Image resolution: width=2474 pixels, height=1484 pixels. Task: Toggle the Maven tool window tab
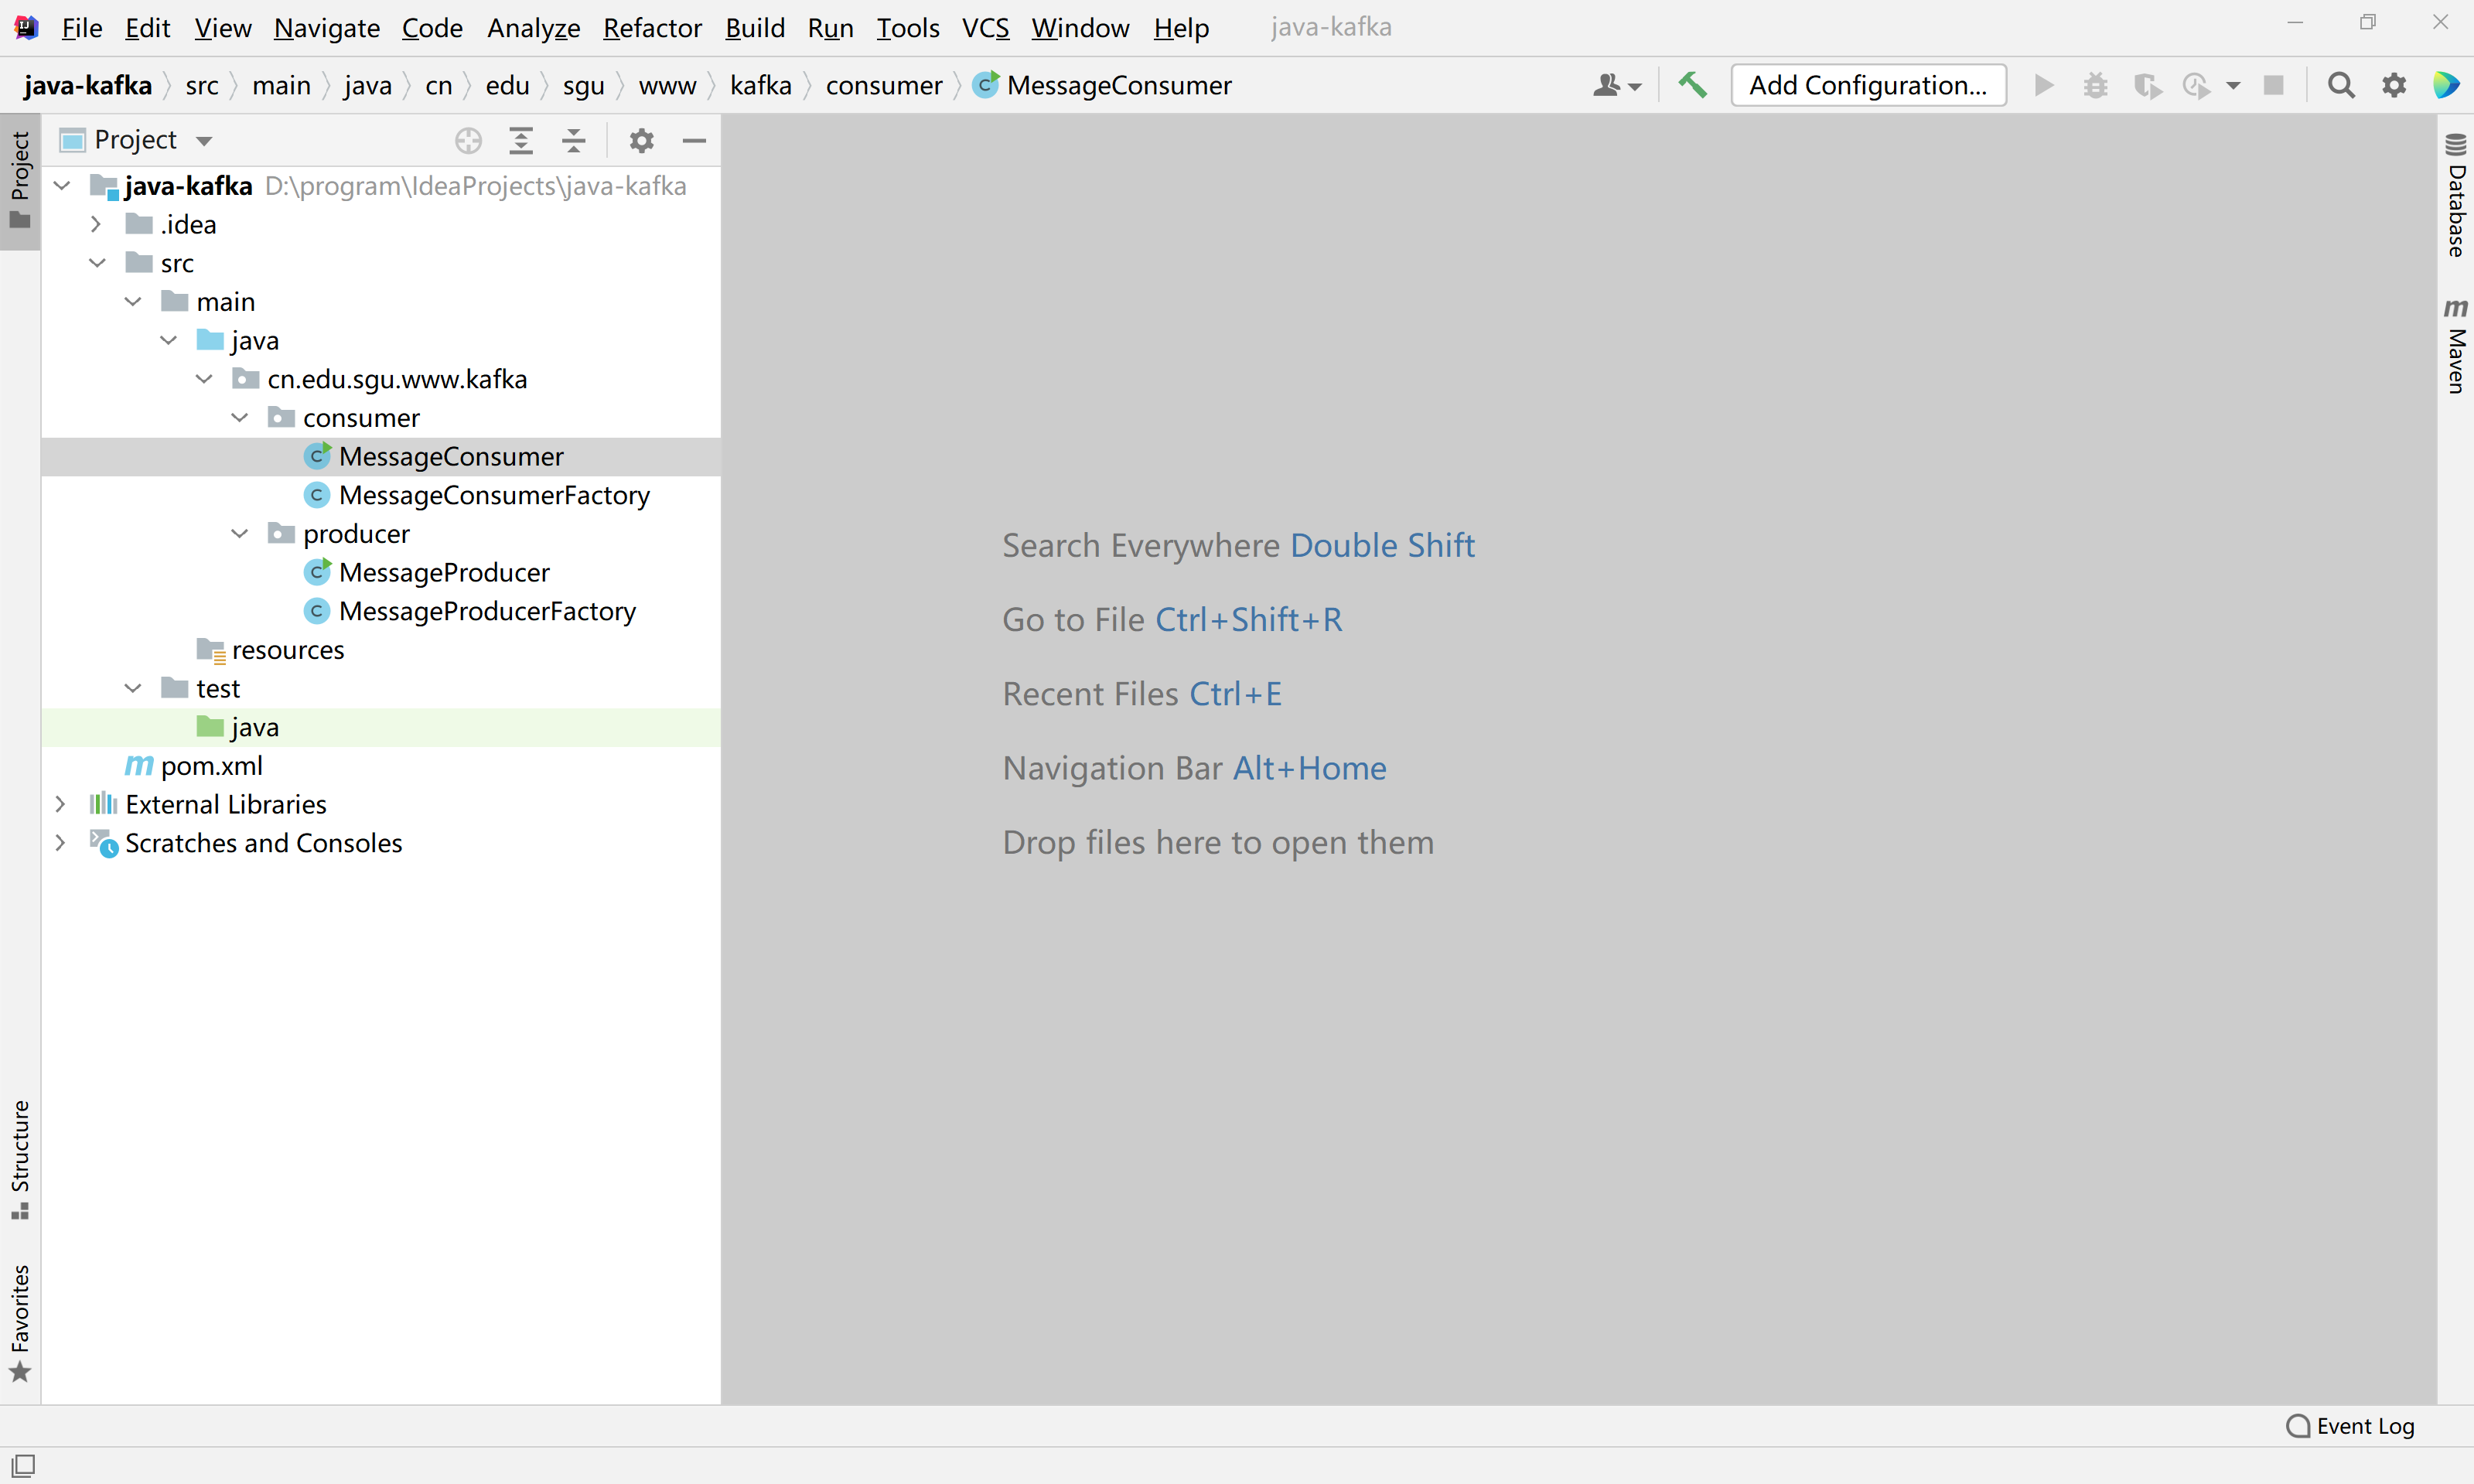2455,346
